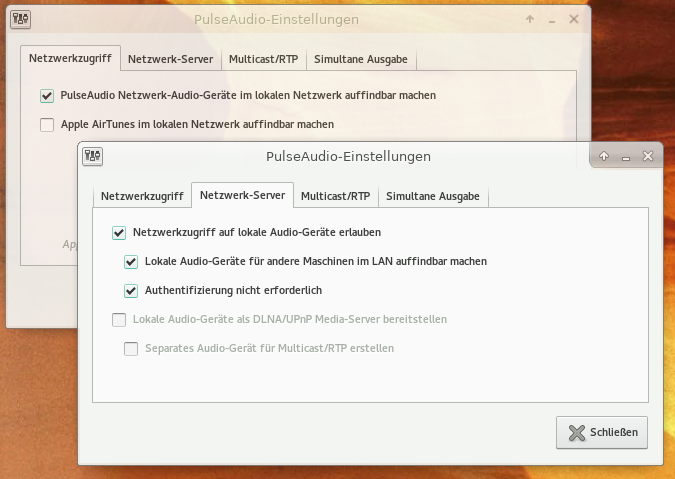The width and height of the screenshot is (675, 479).
Task: Click the up-arrow roll-up button on background window
Action: point(529,19)
